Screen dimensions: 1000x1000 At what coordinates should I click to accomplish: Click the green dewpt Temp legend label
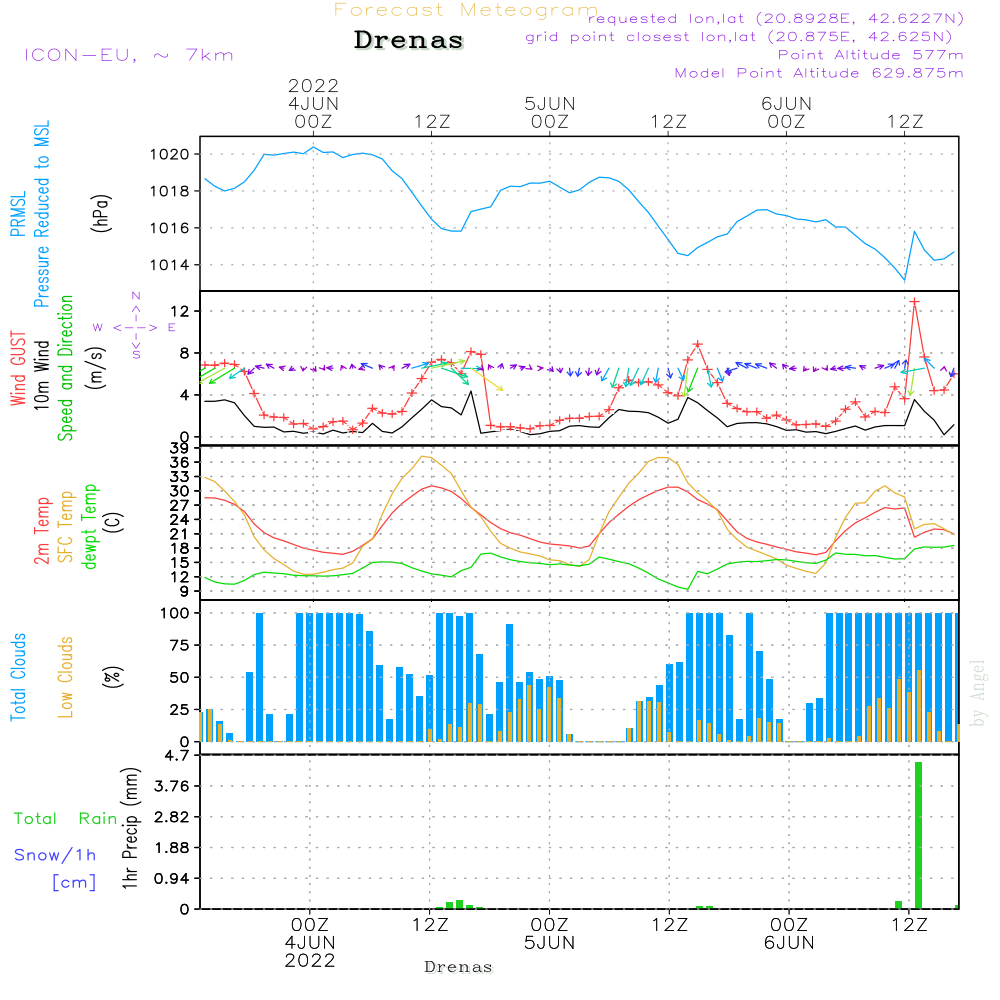coord(90,527)
